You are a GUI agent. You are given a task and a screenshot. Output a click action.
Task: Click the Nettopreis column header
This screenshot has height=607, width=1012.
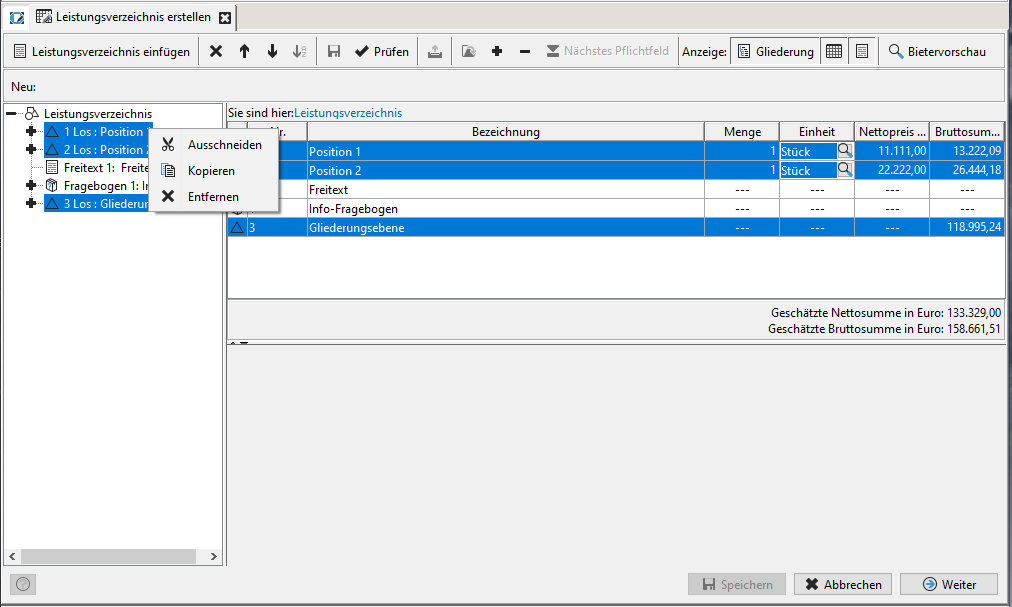(892, 132)
